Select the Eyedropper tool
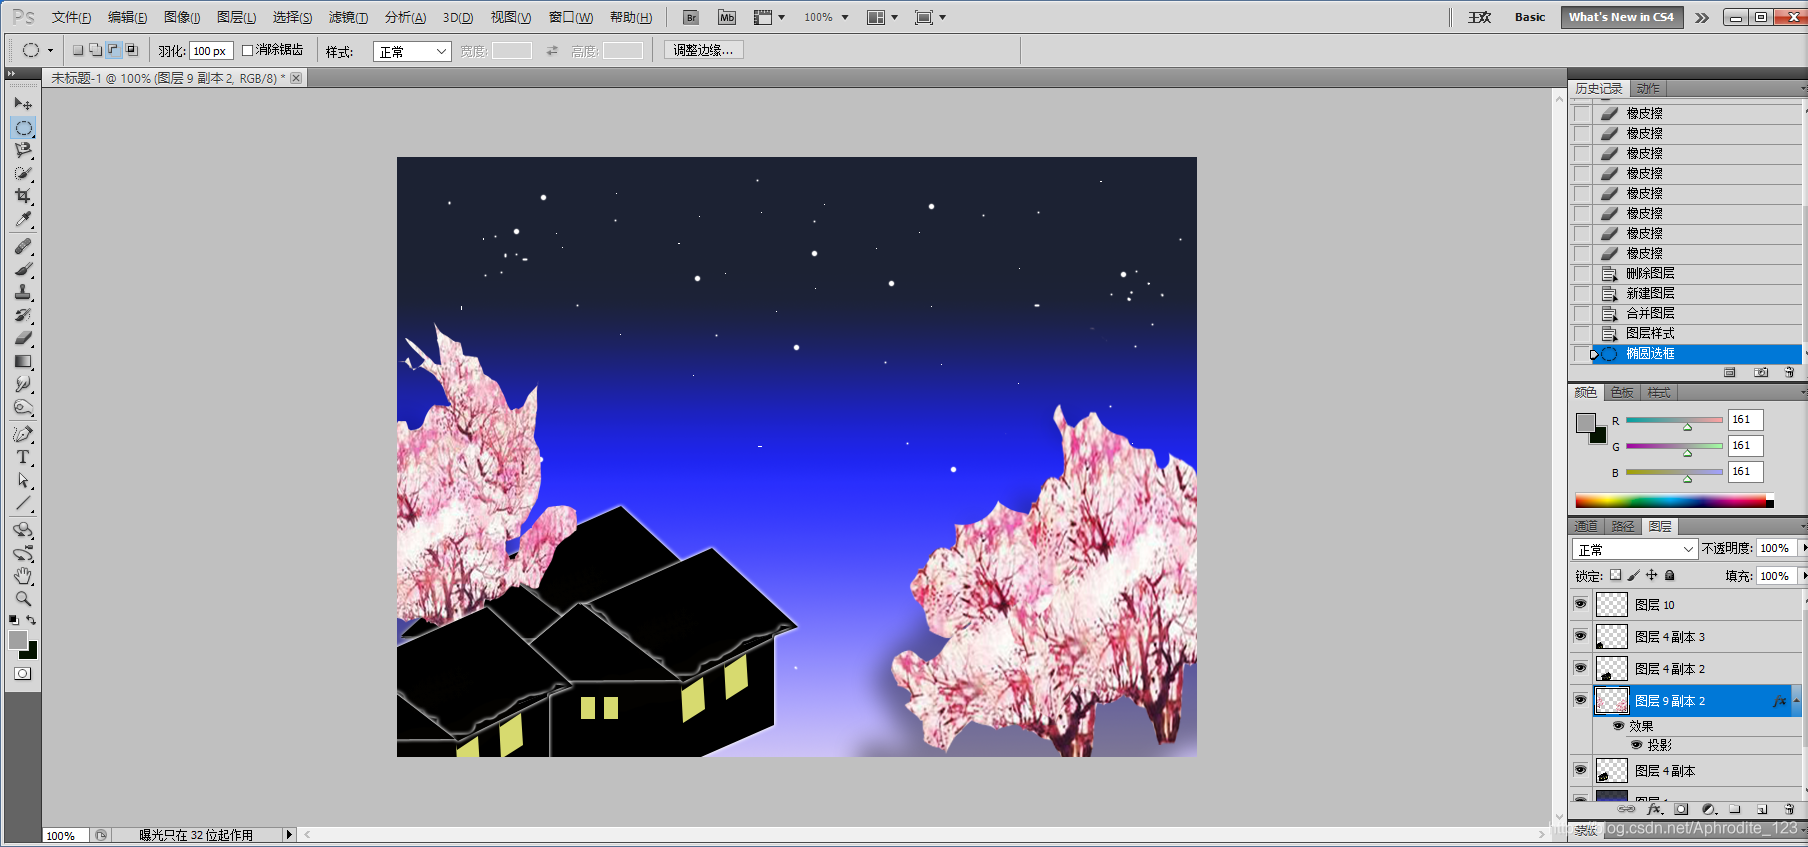1808x847 pixels. click(23, 219)
